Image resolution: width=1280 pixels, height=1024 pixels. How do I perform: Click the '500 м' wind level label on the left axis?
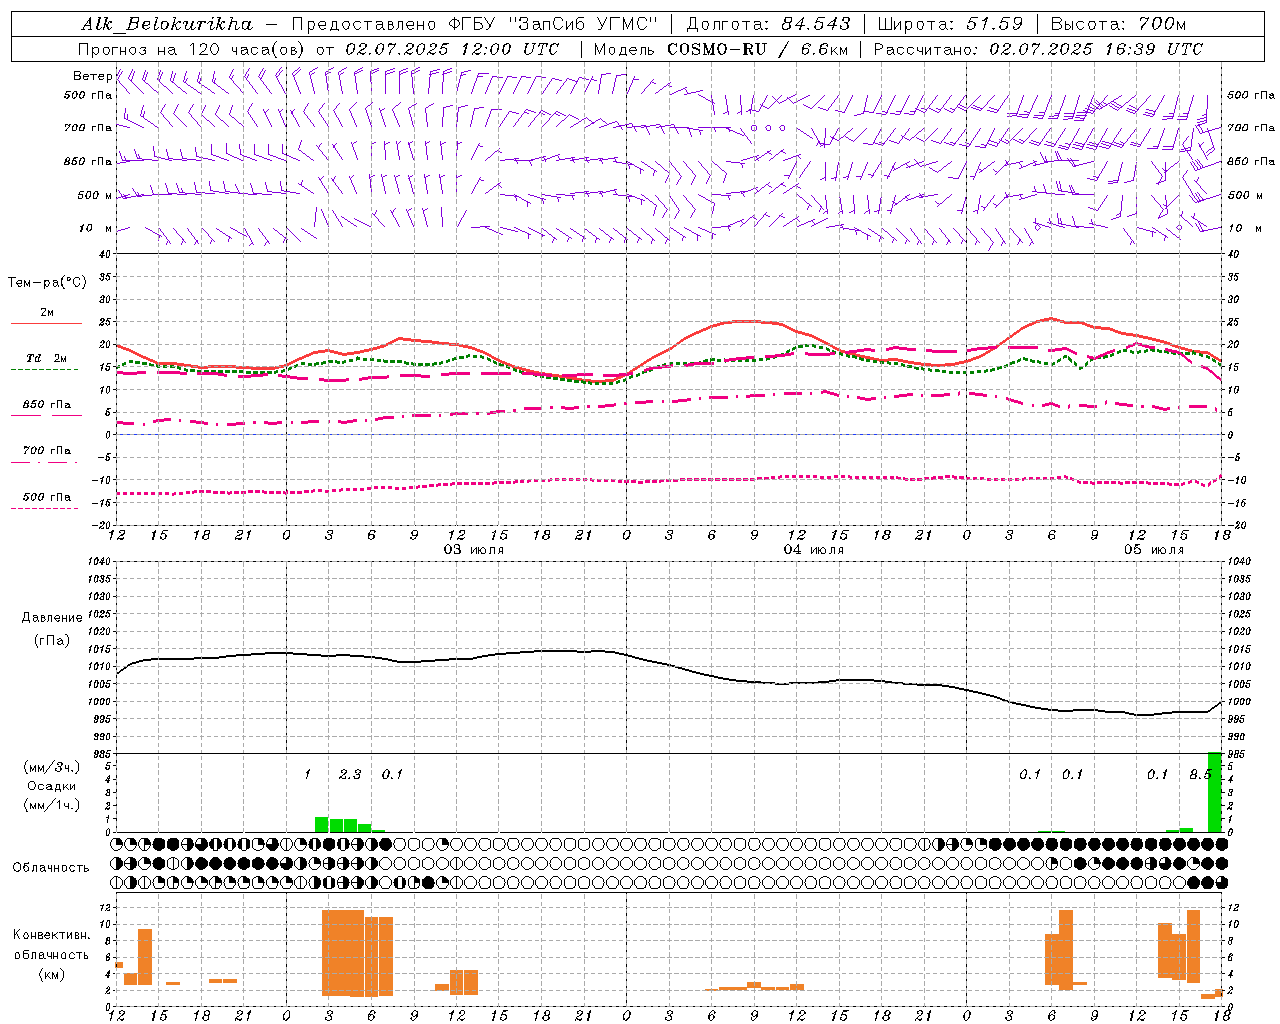(95, 195)
